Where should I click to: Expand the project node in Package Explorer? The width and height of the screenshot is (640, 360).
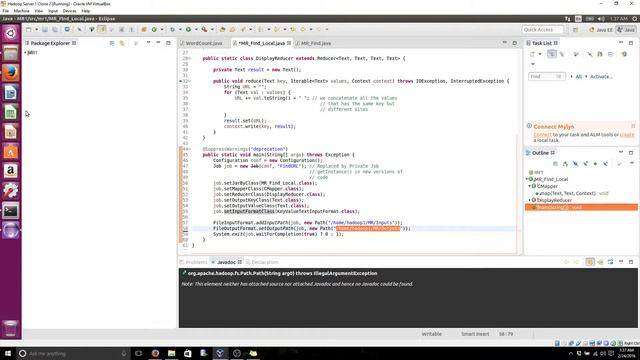(25, 52)
